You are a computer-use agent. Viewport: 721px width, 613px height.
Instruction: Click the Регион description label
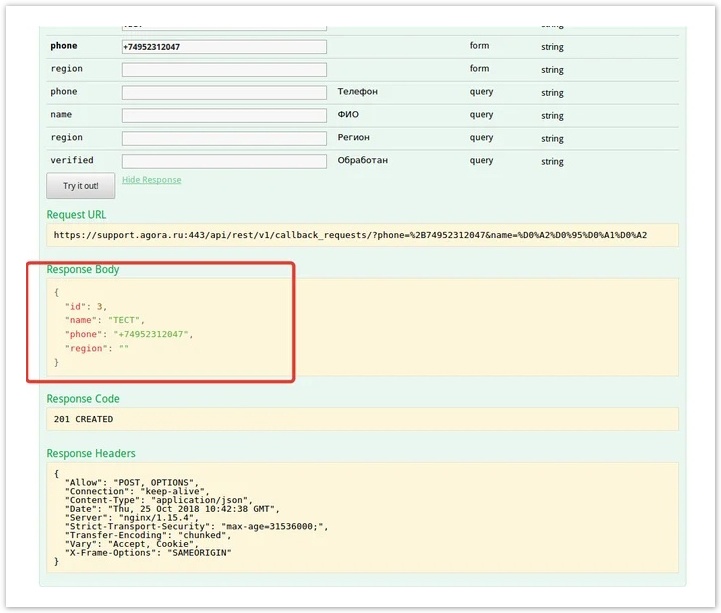[x=354, y=137]
